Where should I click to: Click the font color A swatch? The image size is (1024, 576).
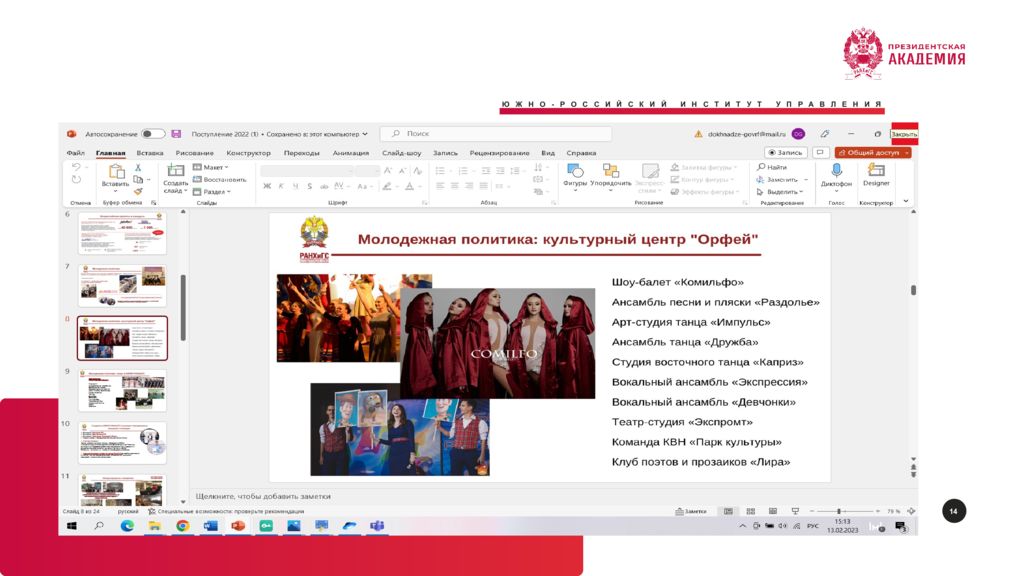(x=409, y=187)
